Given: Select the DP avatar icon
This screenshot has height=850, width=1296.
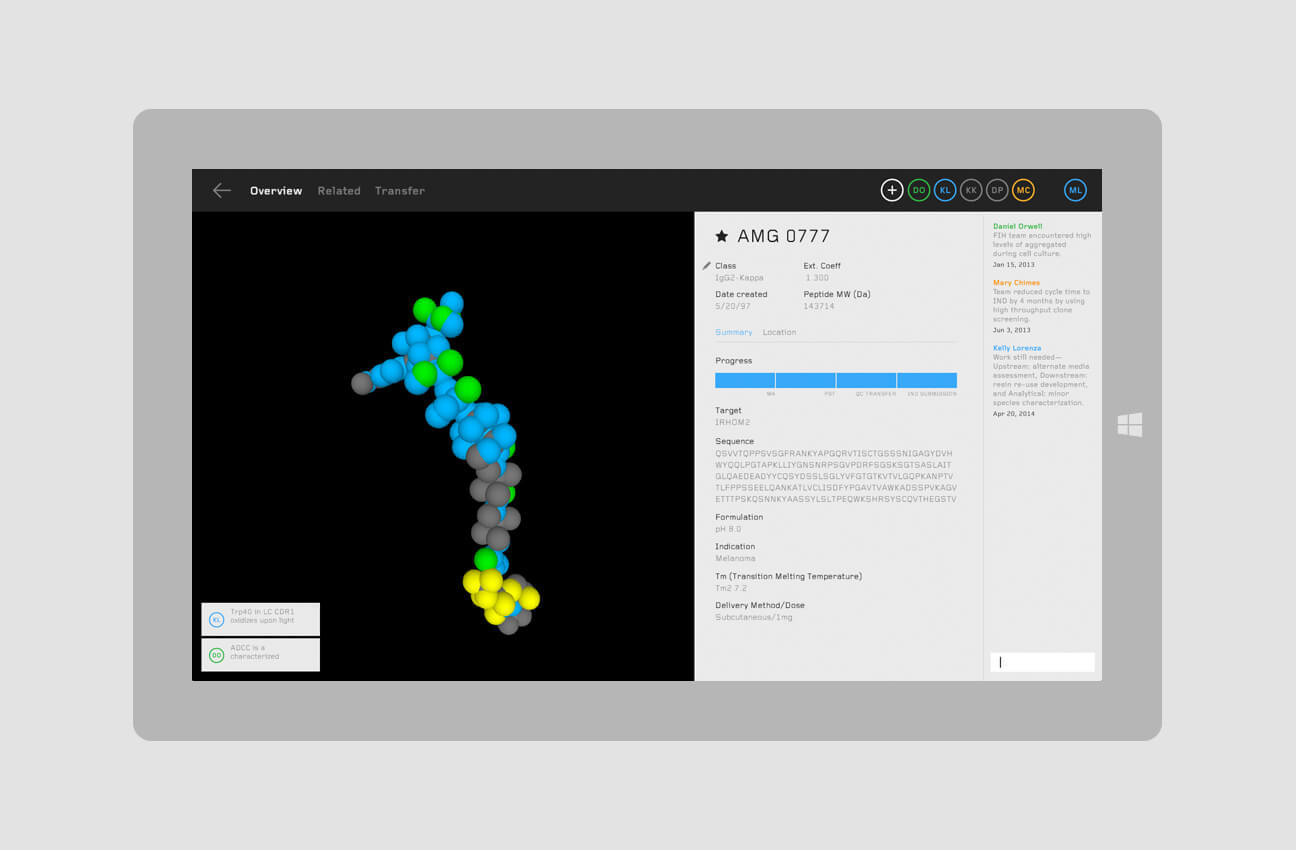Looking at the screenshot, I should pos(997,189).
